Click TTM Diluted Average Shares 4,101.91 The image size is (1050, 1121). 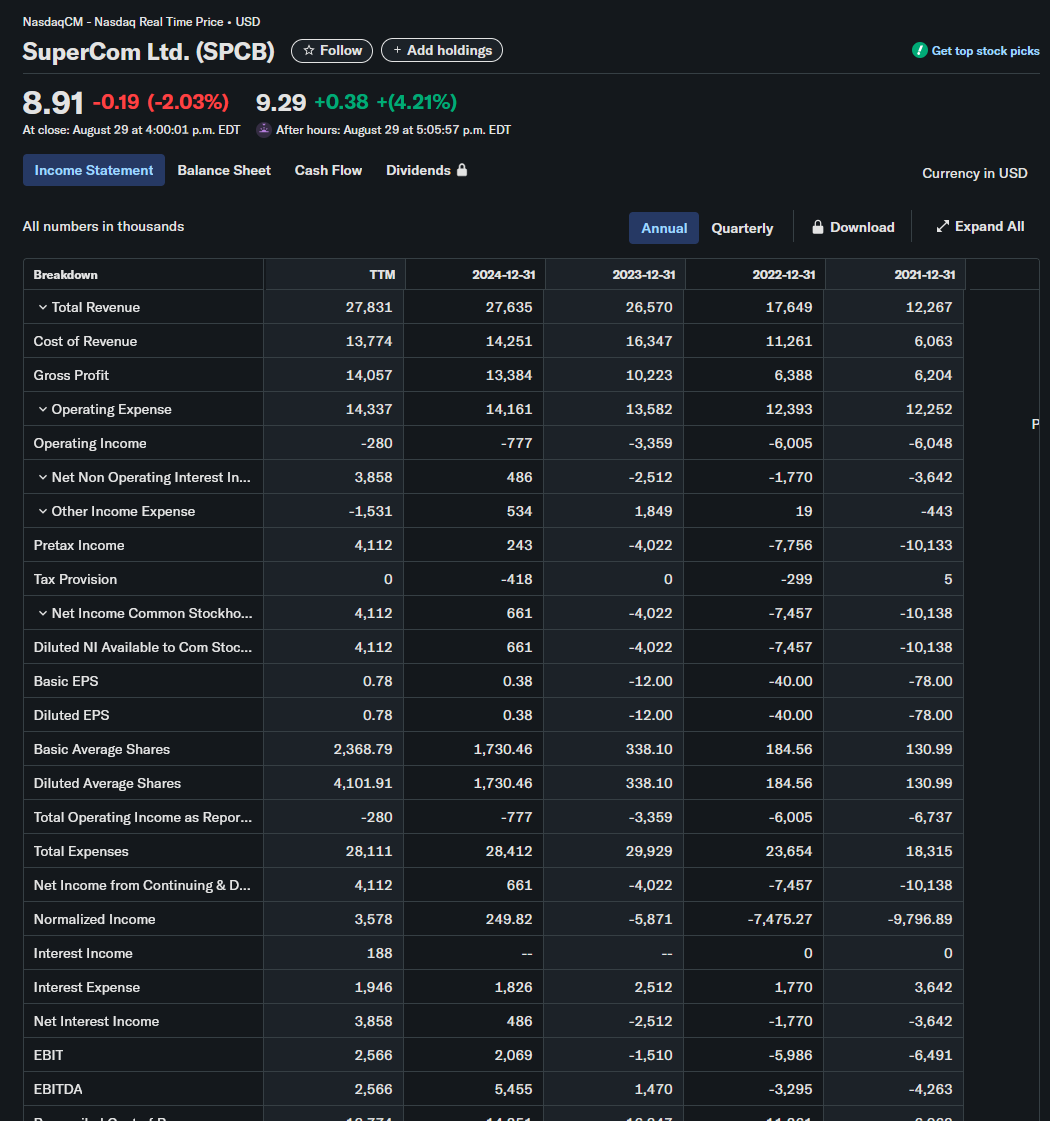coord(363,784)
